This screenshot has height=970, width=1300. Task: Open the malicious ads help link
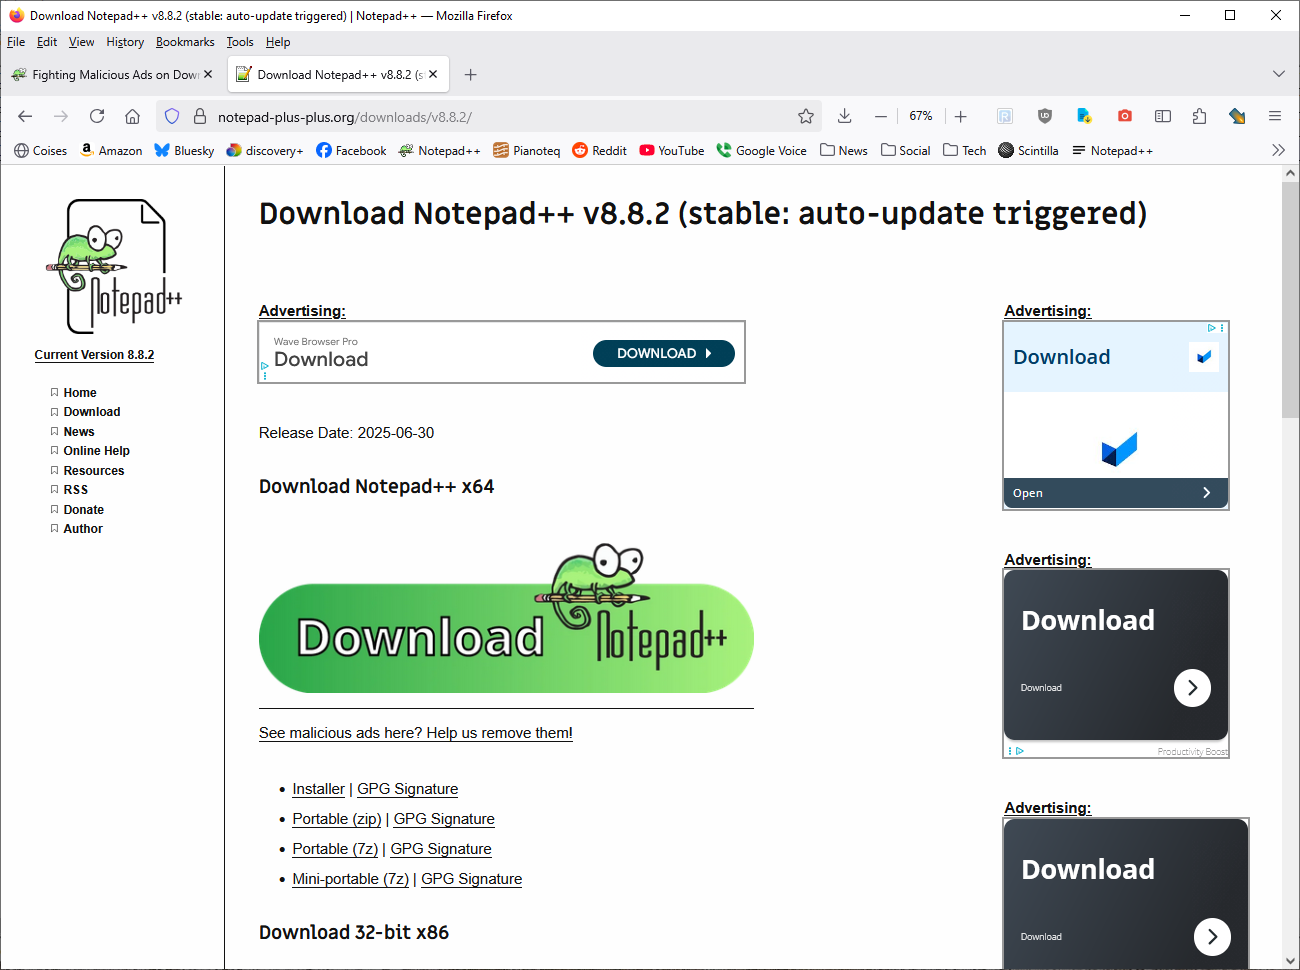pyautogui.click(x=416, y=733)
